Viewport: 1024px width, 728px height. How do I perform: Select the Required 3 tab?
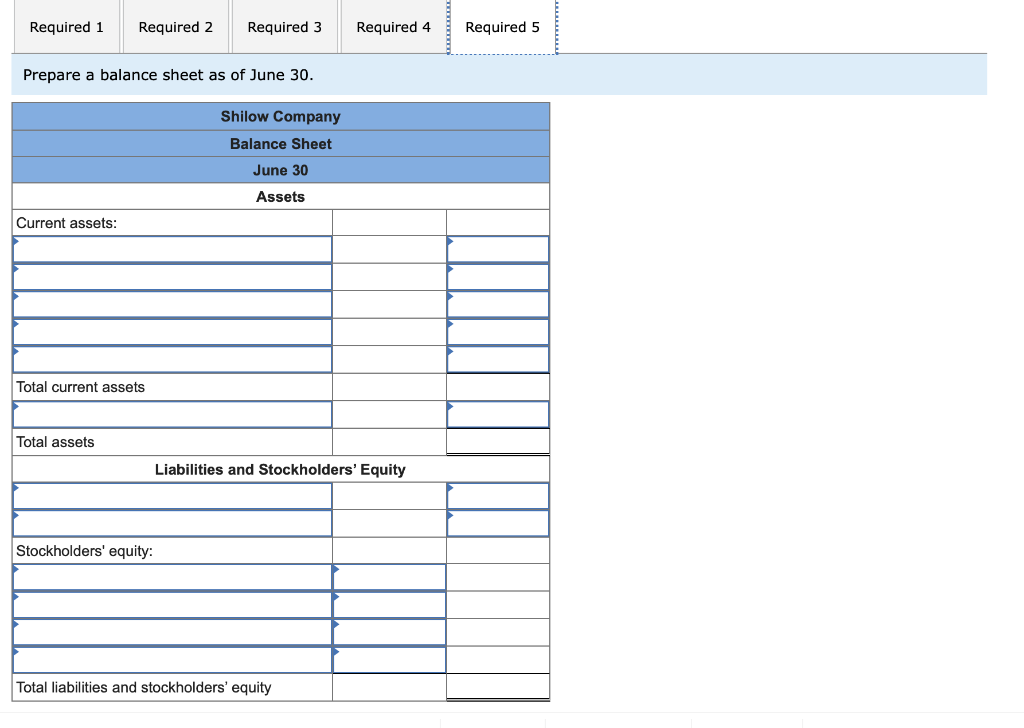284,27
